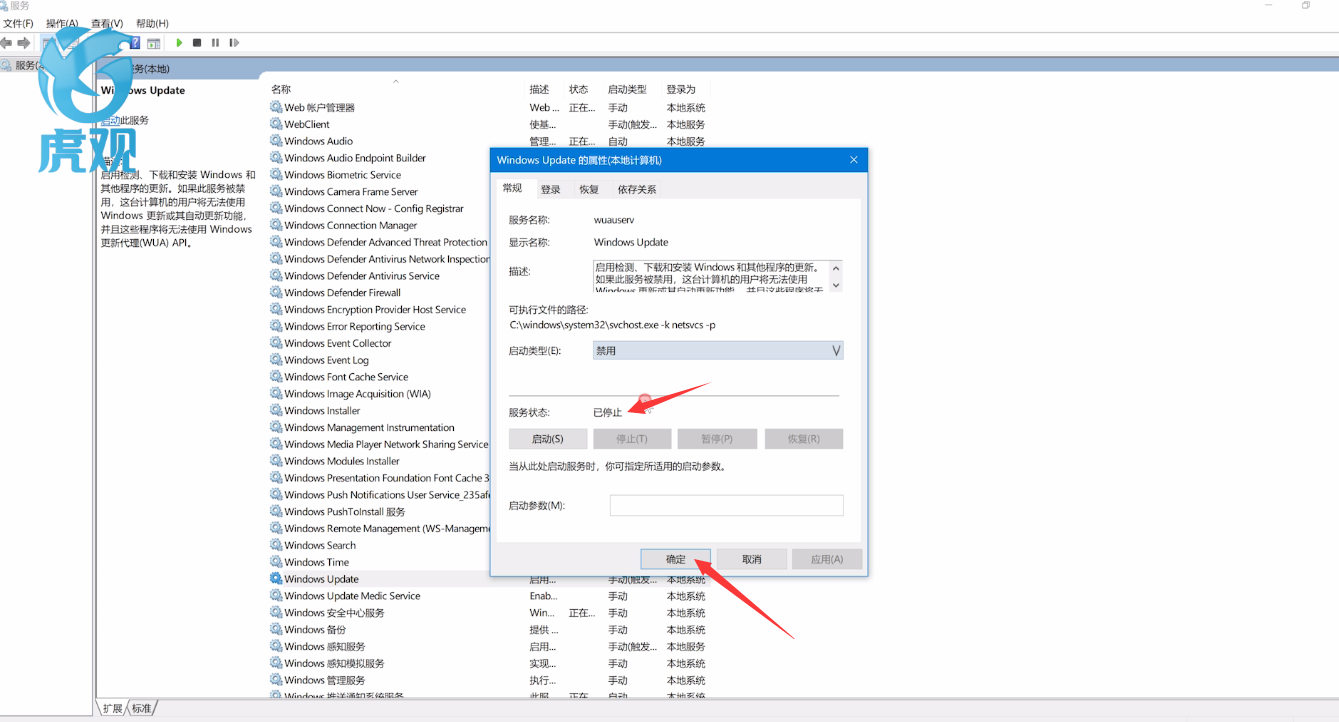The width and height of the screenshot is (1339, 722).
Task: Click the blue Help question mark icon
Action: point(135,43)
